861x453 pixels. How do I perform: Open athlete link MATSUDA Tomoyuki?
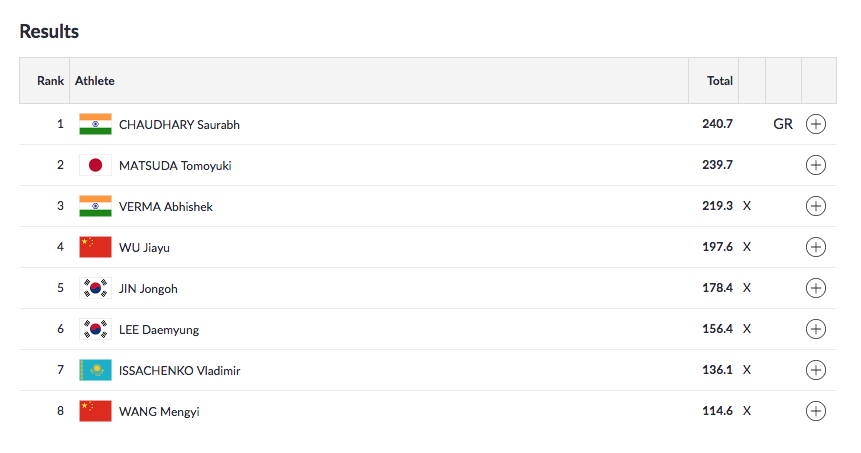tap(175, 166)
